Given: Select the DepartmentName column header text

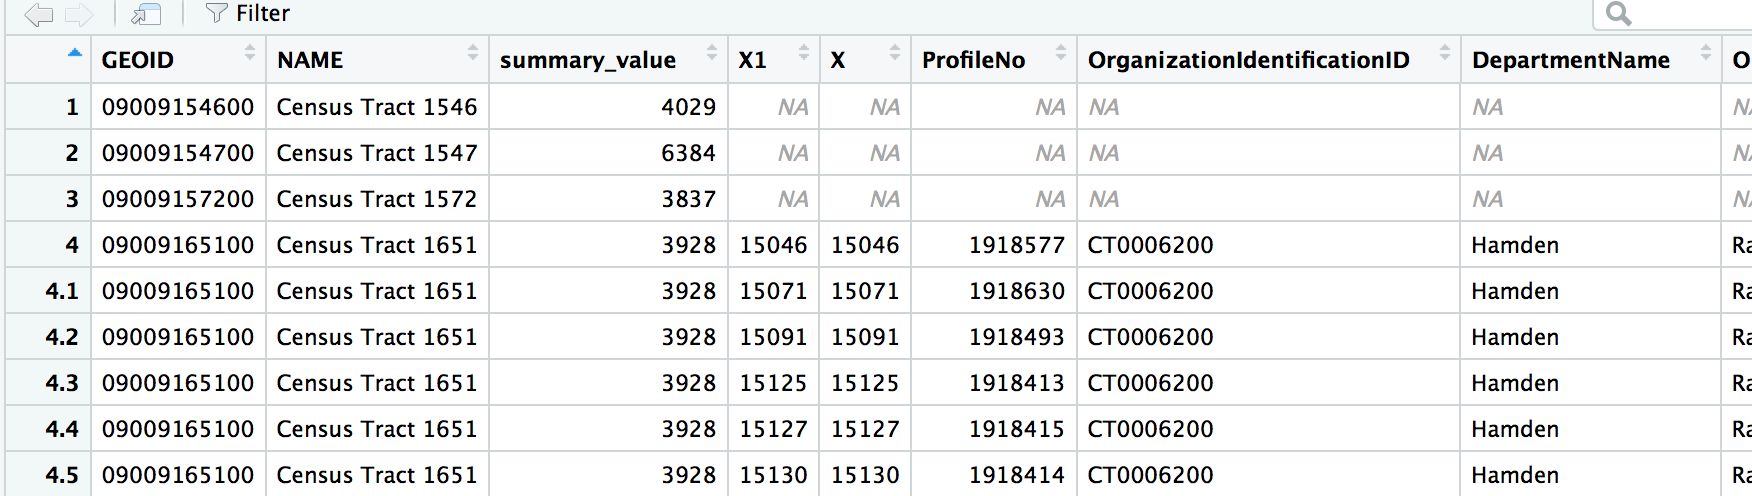Looking at the screenshot, I should point(1570,60).
